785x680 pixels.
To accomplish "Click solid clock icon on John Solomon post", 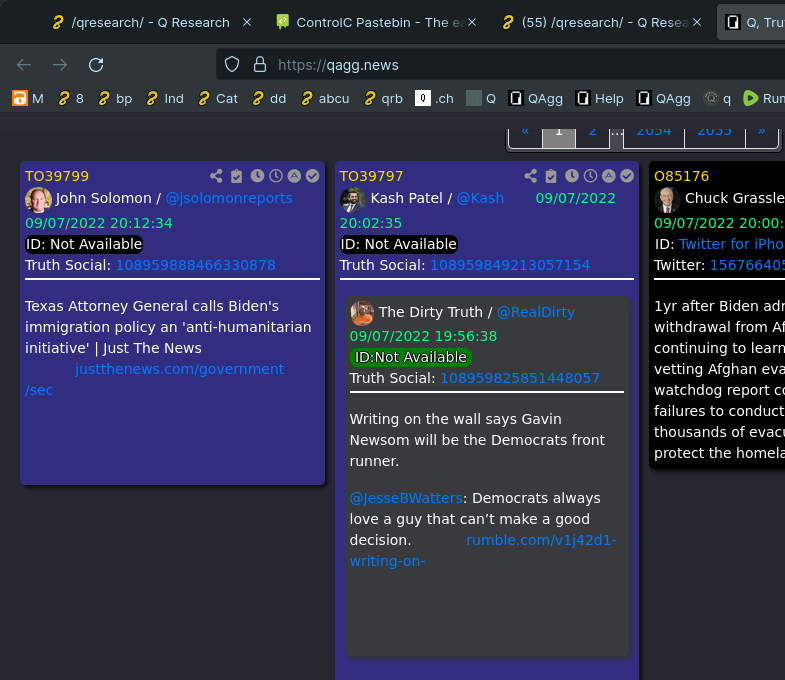I will tap(257, 176).
